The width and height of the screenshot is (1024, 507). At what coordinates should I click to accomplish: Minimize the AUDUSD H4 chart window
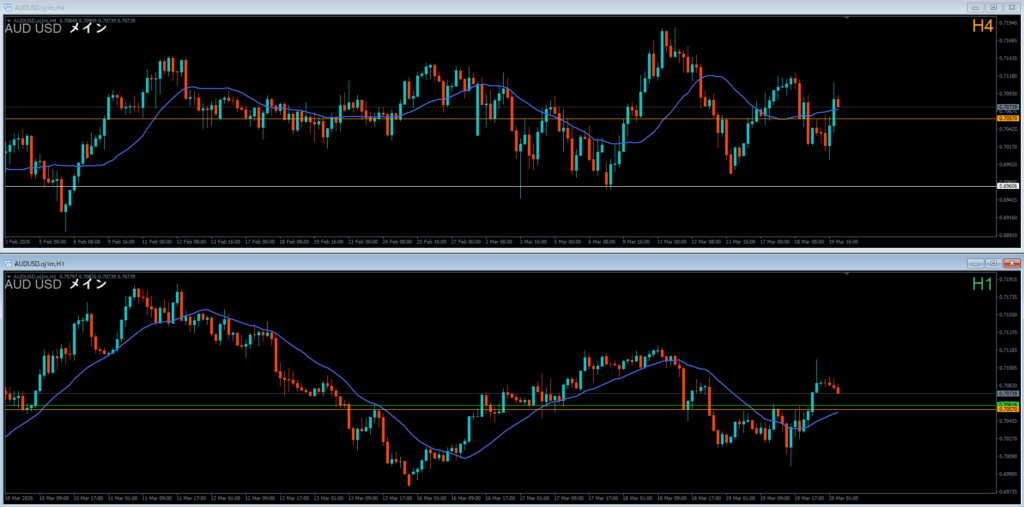977,7
